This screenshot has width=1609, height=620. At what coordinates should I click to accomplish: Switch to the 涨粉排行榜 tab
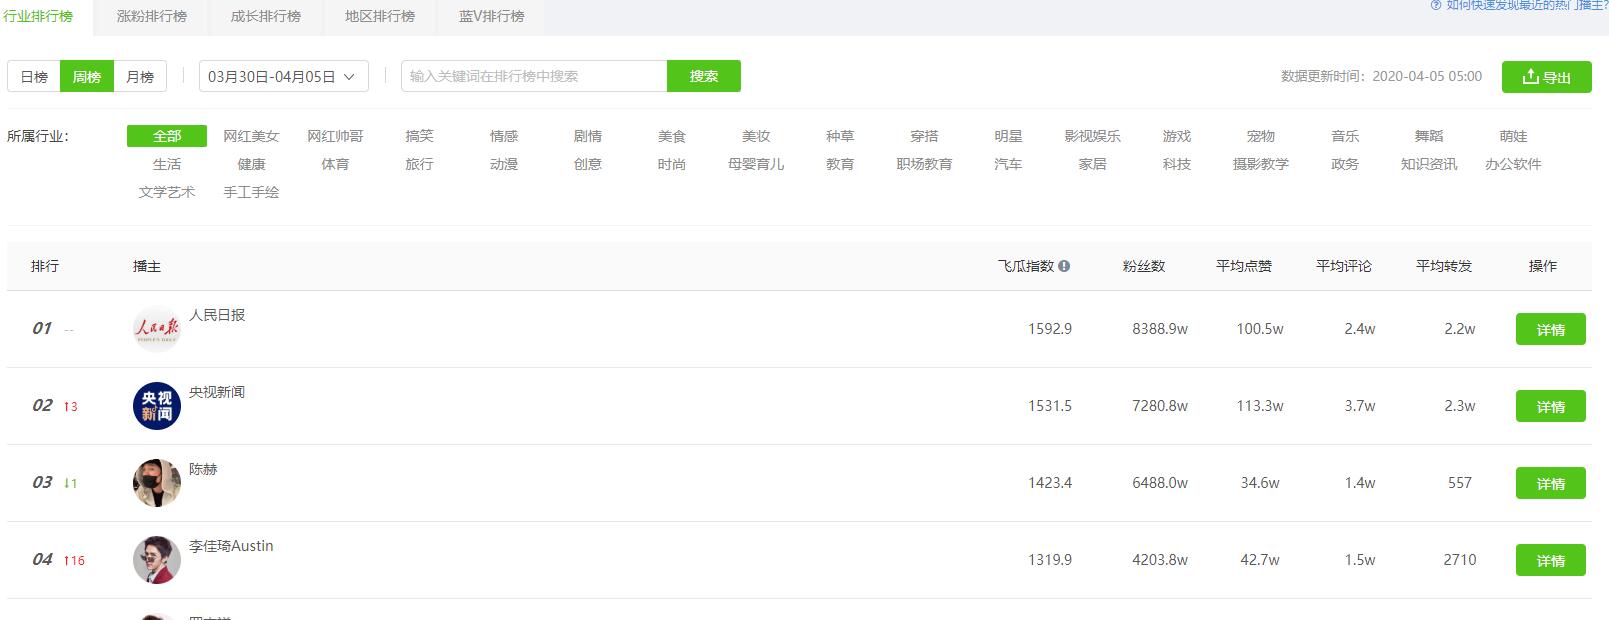point(152,16)
